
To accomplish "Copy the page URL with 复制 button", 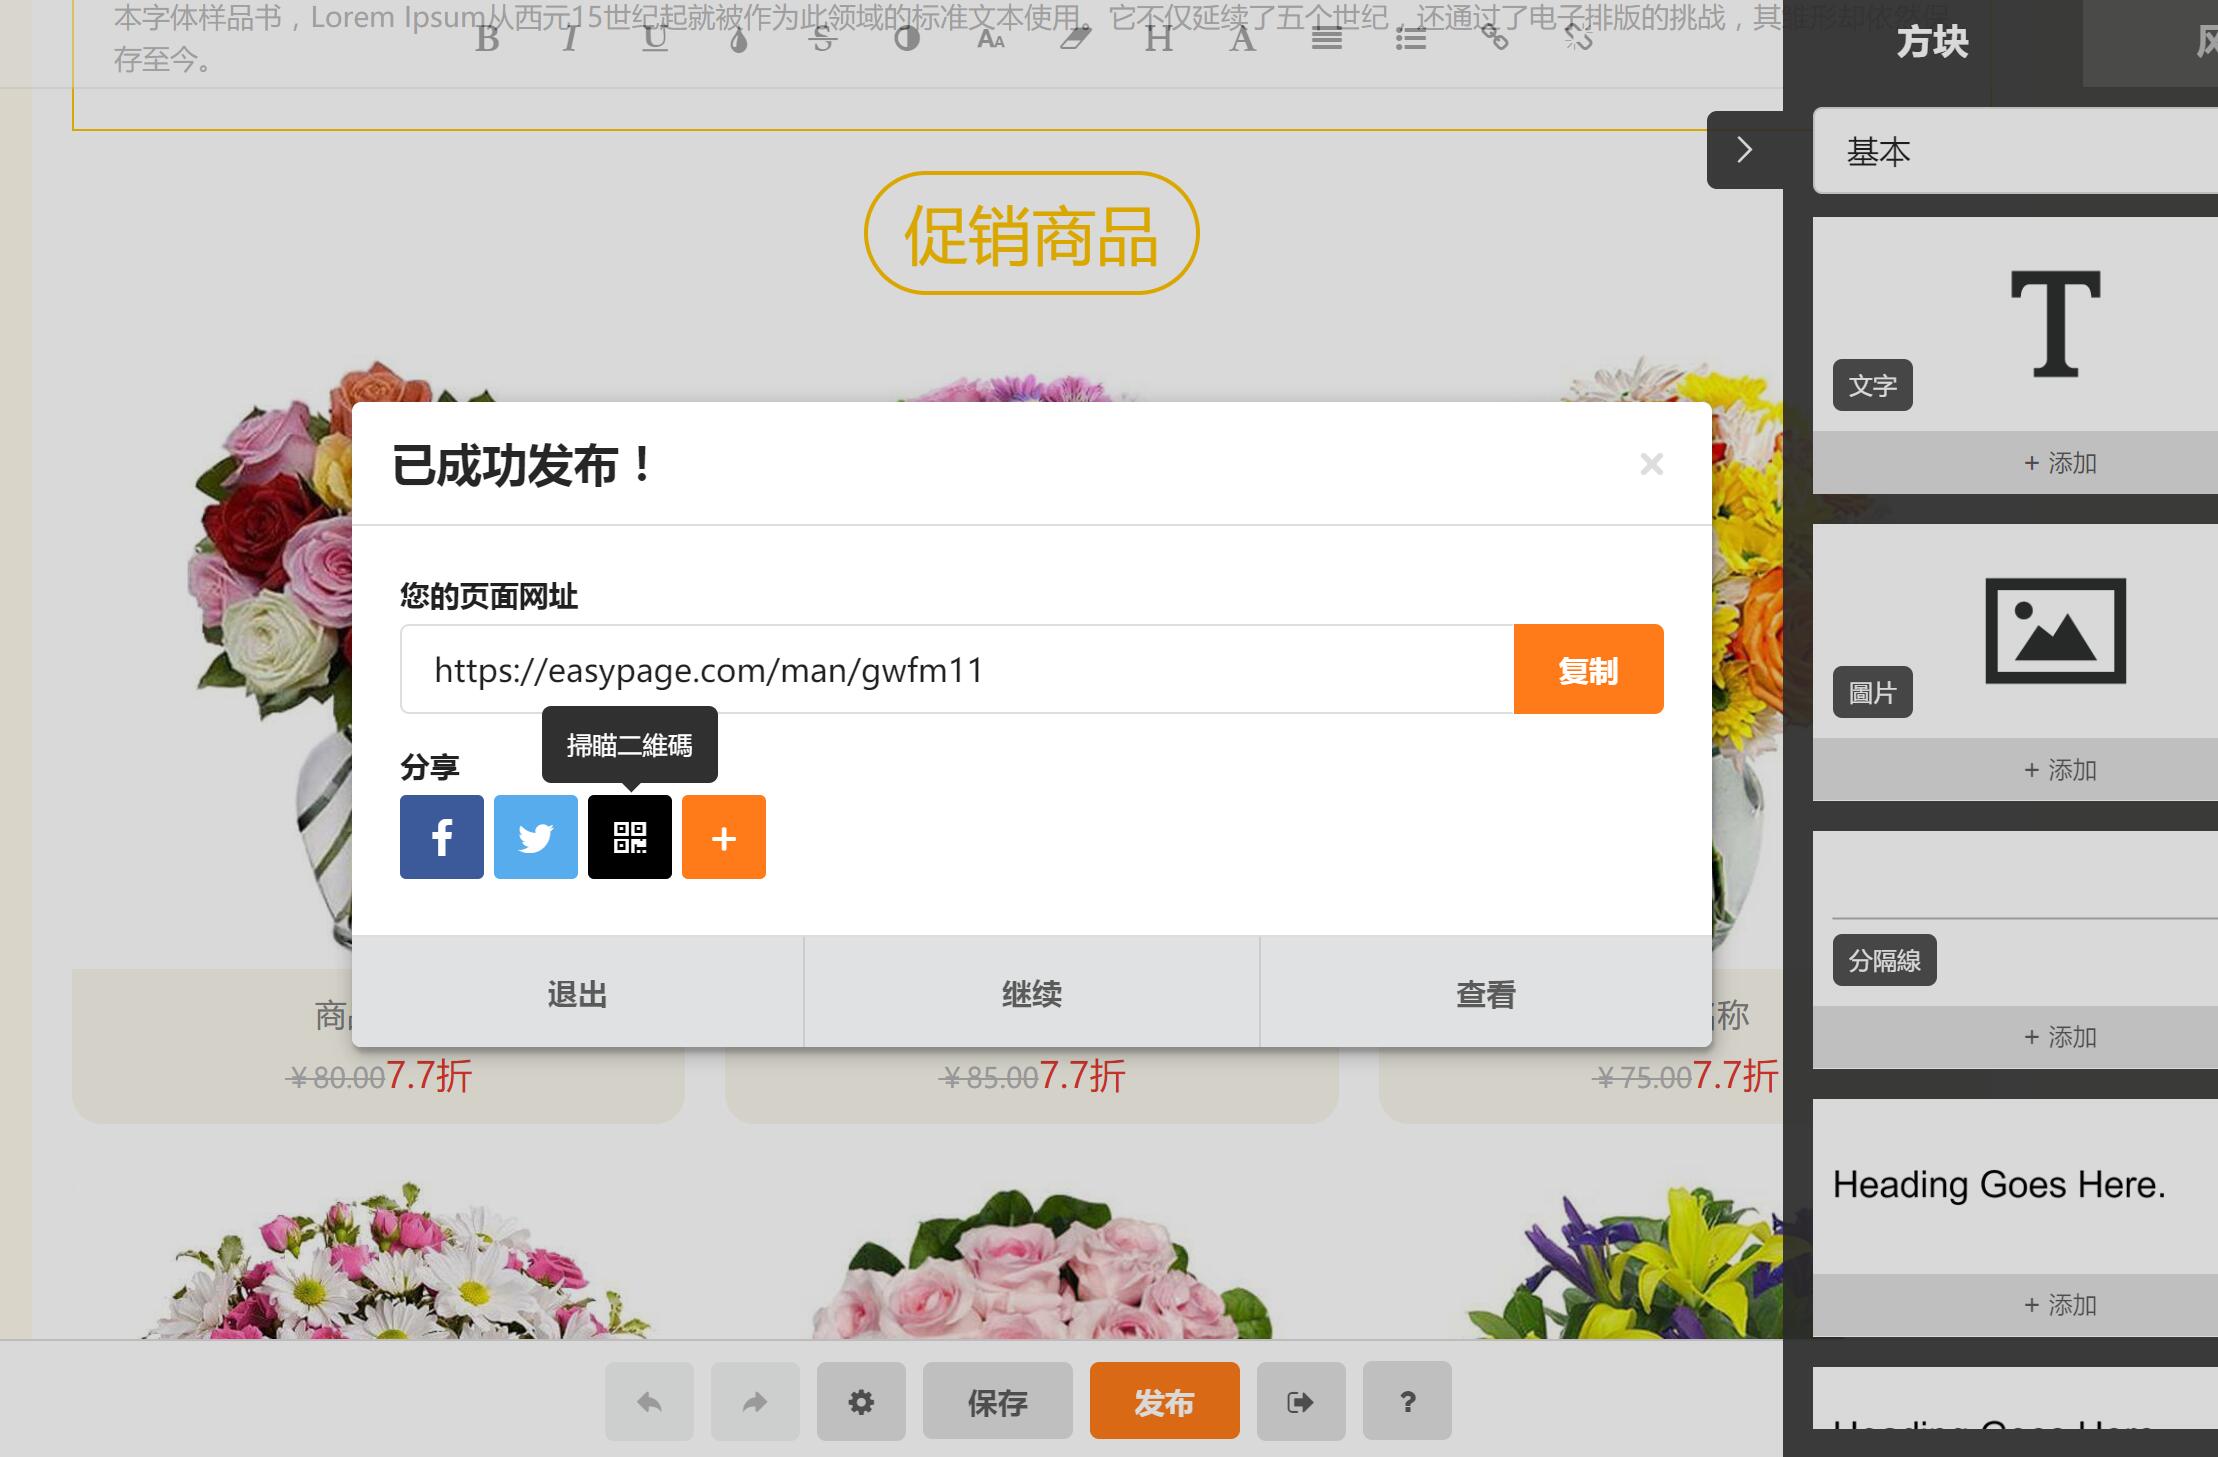I will pos(1588,669).
